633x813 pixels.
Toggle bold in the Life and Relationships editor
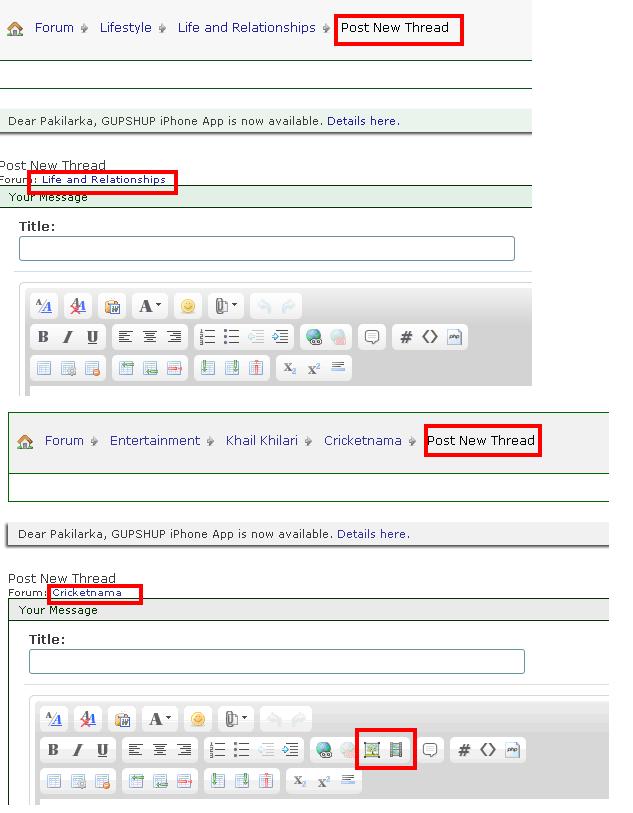tap(43, 337)
